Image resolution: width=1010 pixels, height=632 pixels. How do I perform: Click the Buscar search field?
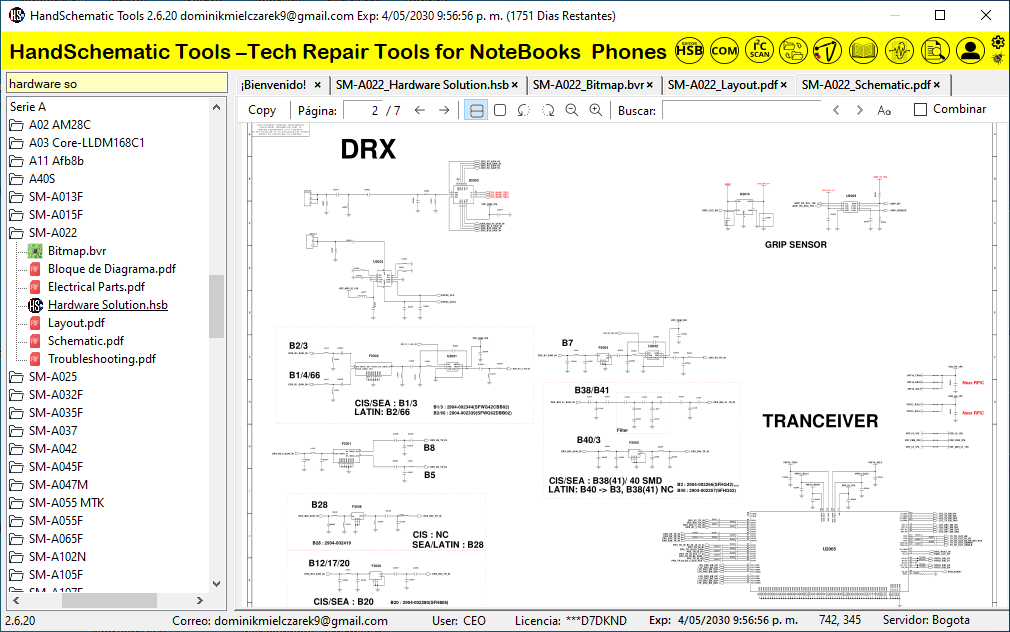point(742,110)
